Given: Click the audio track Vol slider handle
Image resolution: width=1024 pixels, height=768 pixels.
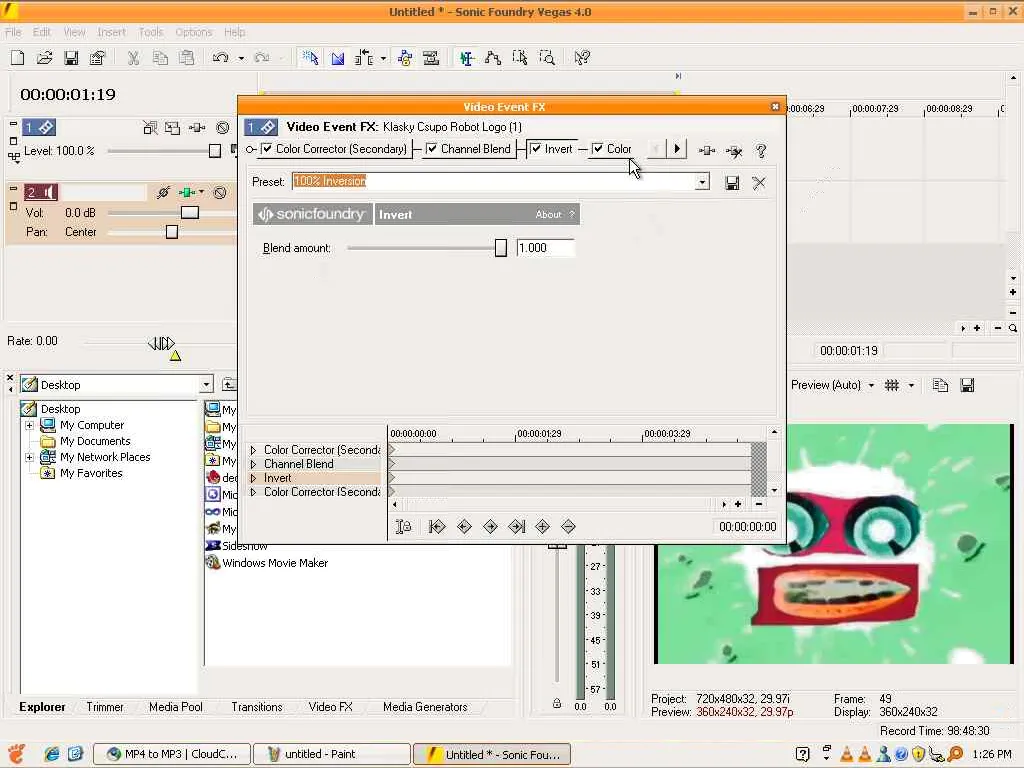Looking at the screenshot, I should tap(189, 213).
